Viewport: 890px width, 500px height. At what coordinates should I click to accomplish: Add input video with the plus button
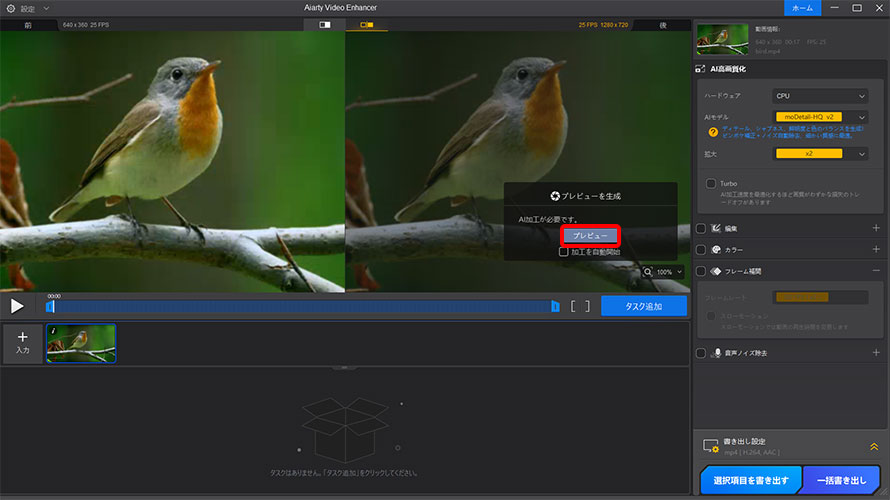(22, 343)
